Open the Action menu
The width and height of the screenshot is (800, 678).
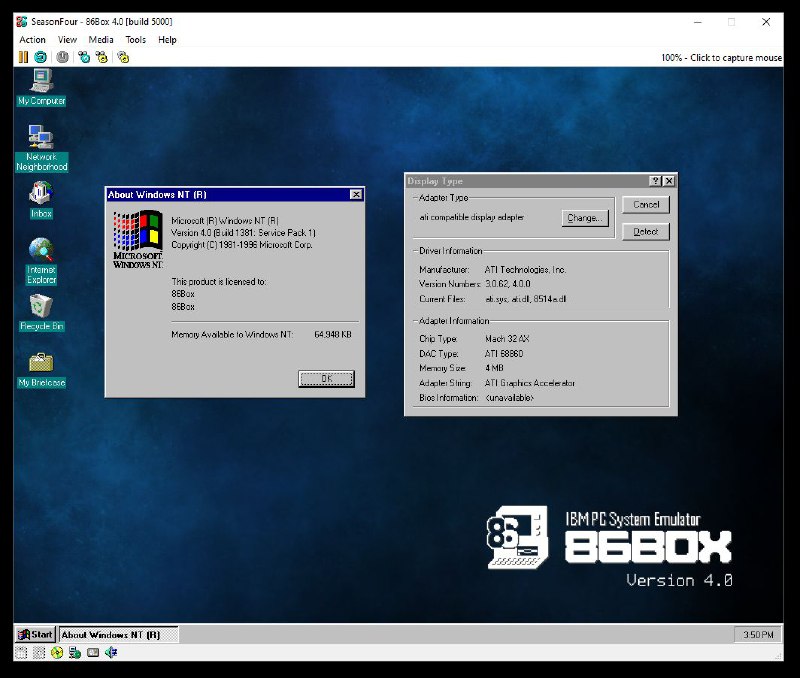pos(32,40)
